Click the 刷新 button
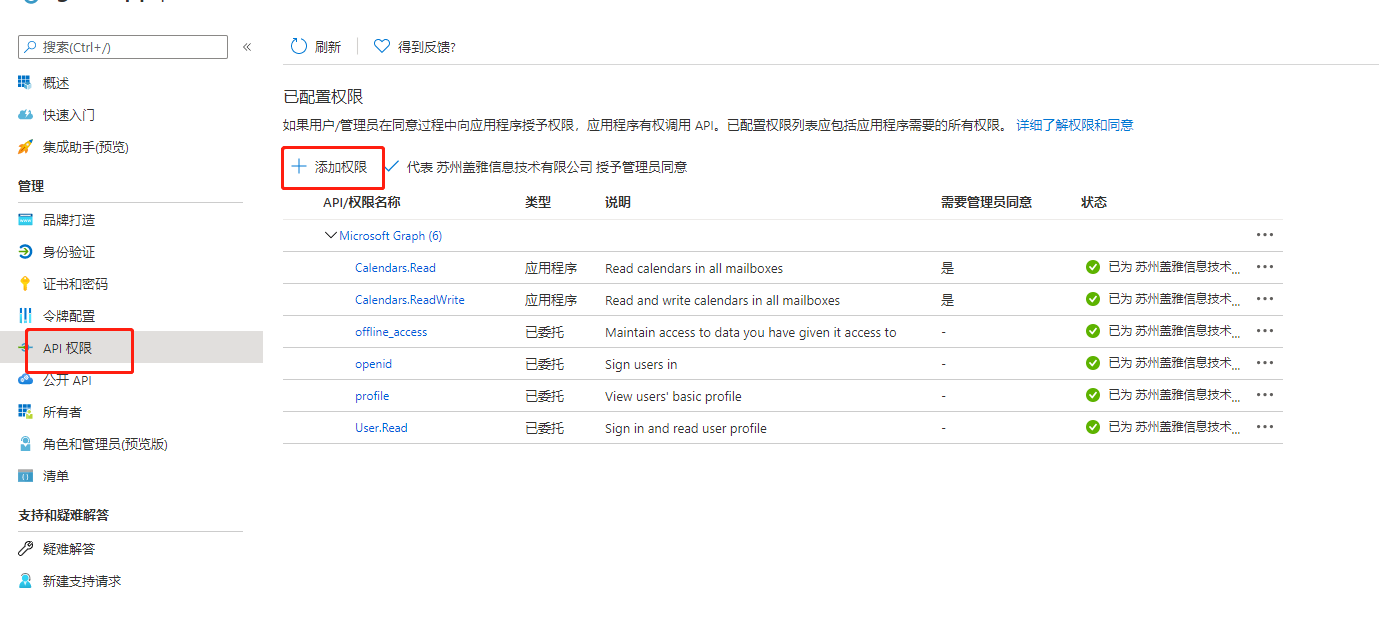Screen dimensions: 1379x624 [315, 47]
